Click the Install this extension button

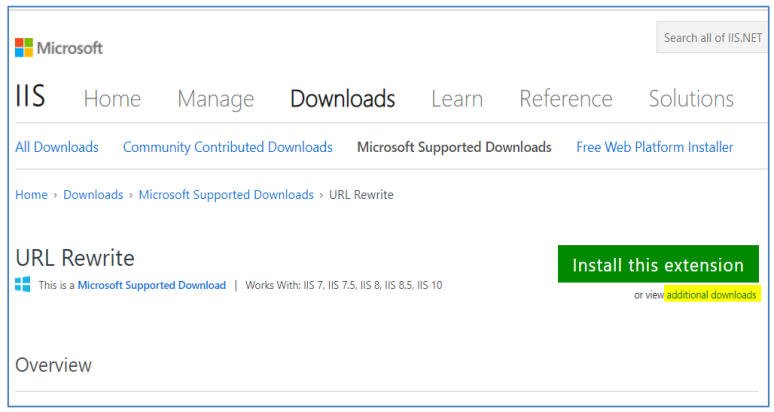pos(658,264)
